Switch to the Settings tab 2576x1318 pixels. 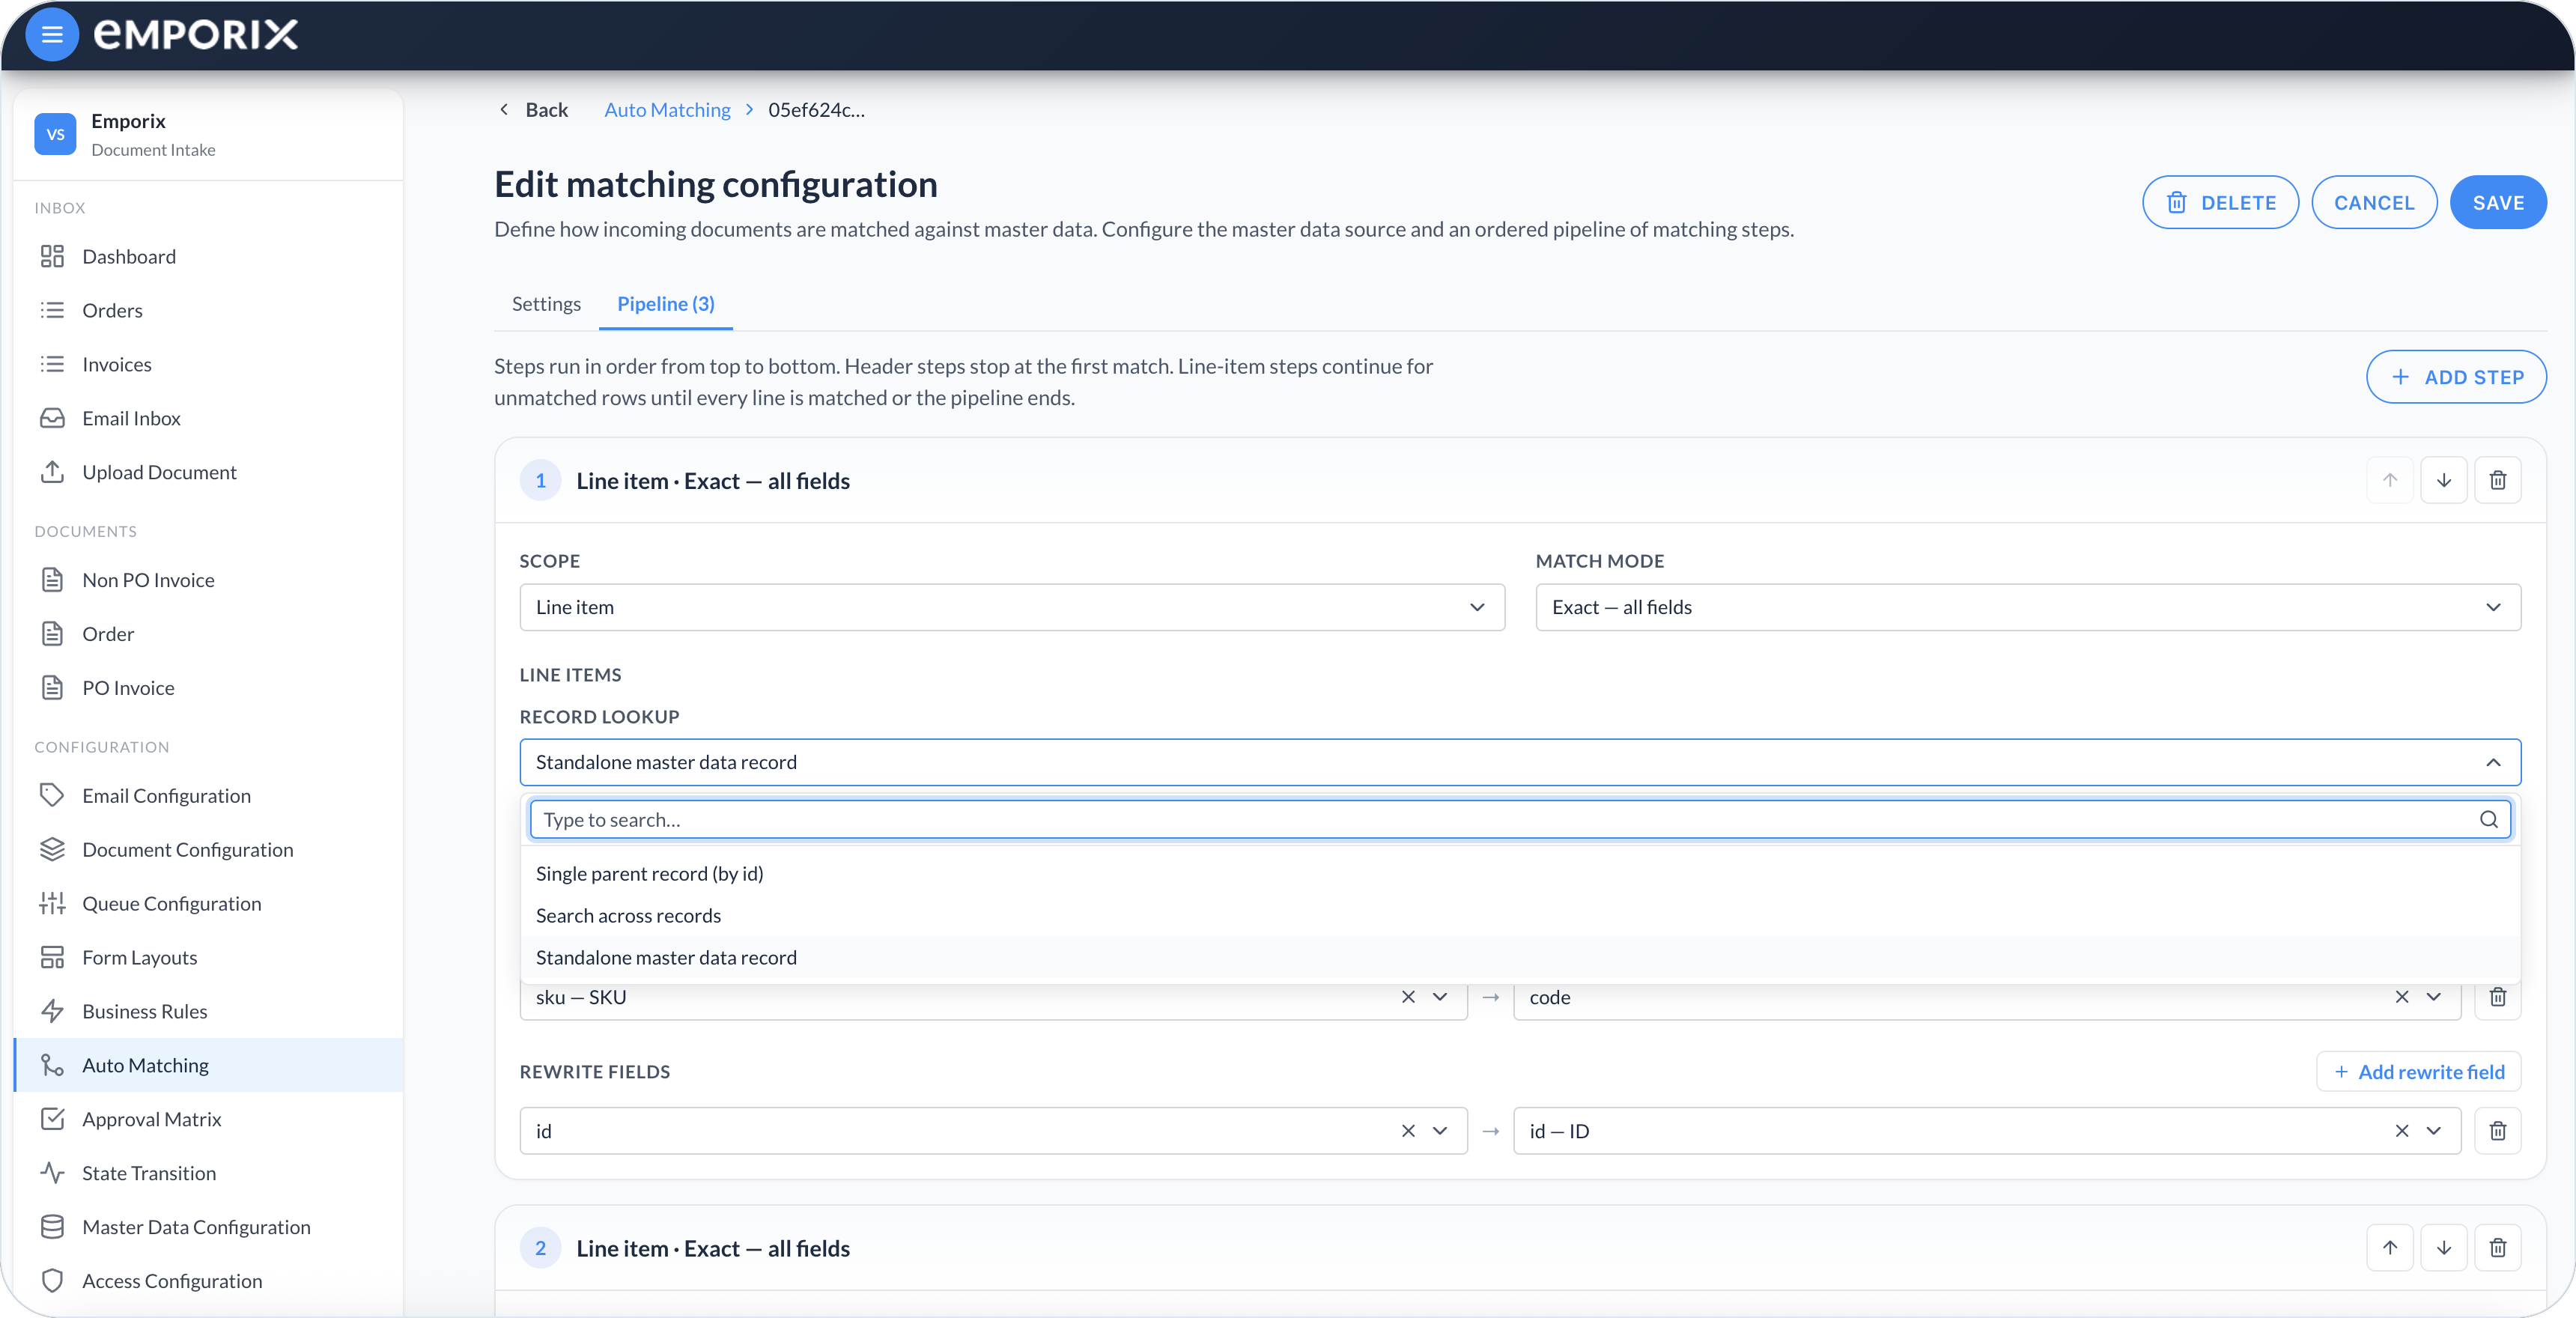(x=546, y=304)
